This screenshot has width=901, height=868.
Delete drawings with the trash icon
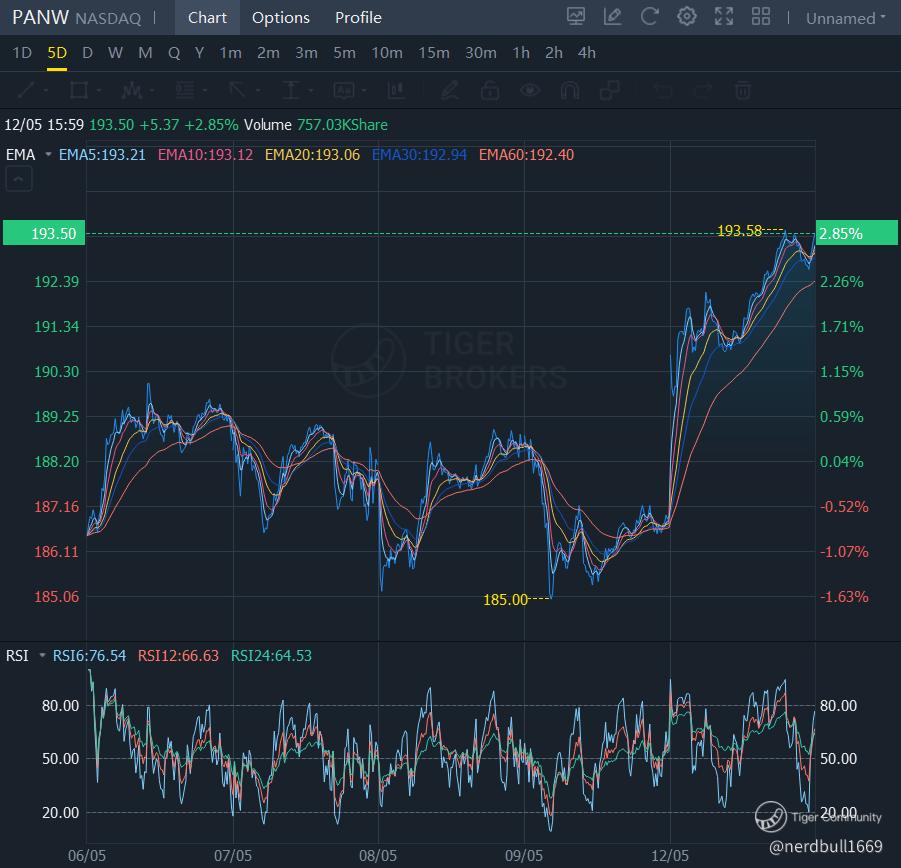pyautogui.click(x=742, y=90)
